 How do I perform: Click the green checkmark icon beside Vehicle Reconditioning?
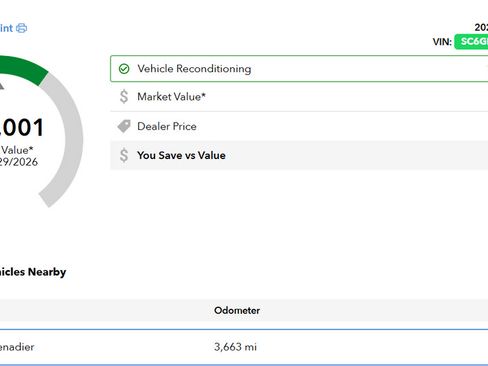[124, 69]
